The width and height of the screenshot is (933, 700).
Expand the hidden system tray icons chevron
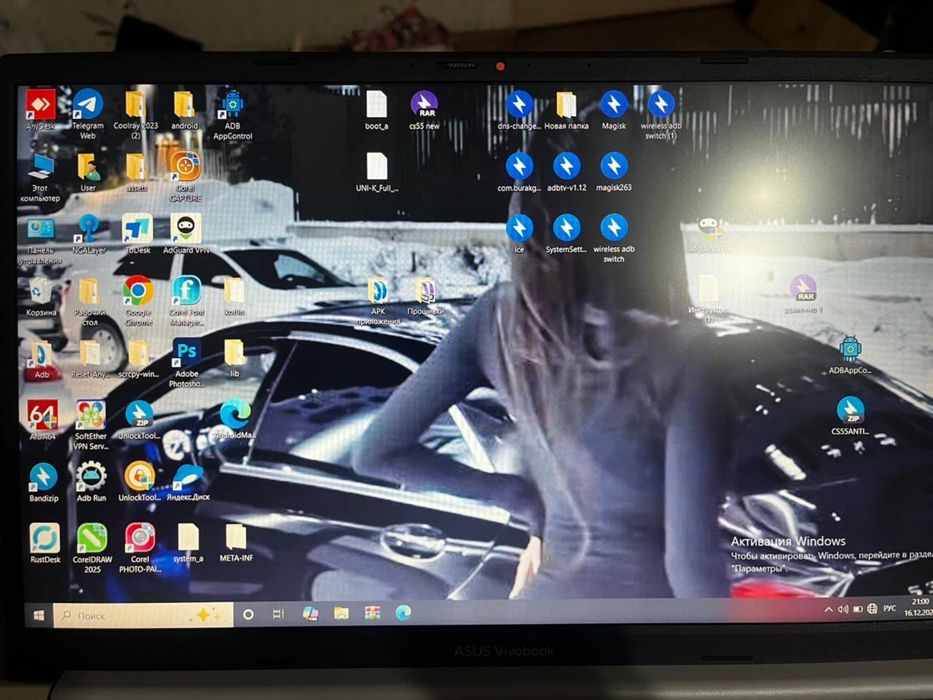pyautogui.click(x=828, y=610)
